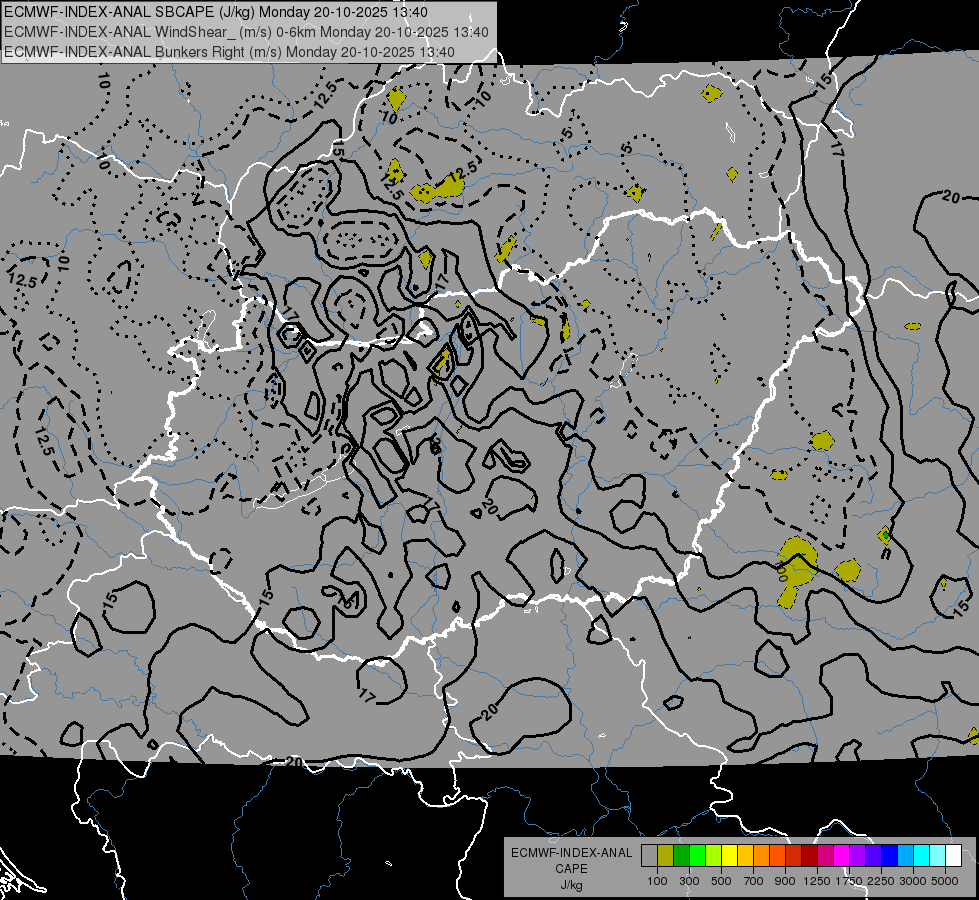Image resolution: width=979 pixels, height=900 pixels.
Task: Click the CAPE label in the legend
Action: click(x=571, y=869)
